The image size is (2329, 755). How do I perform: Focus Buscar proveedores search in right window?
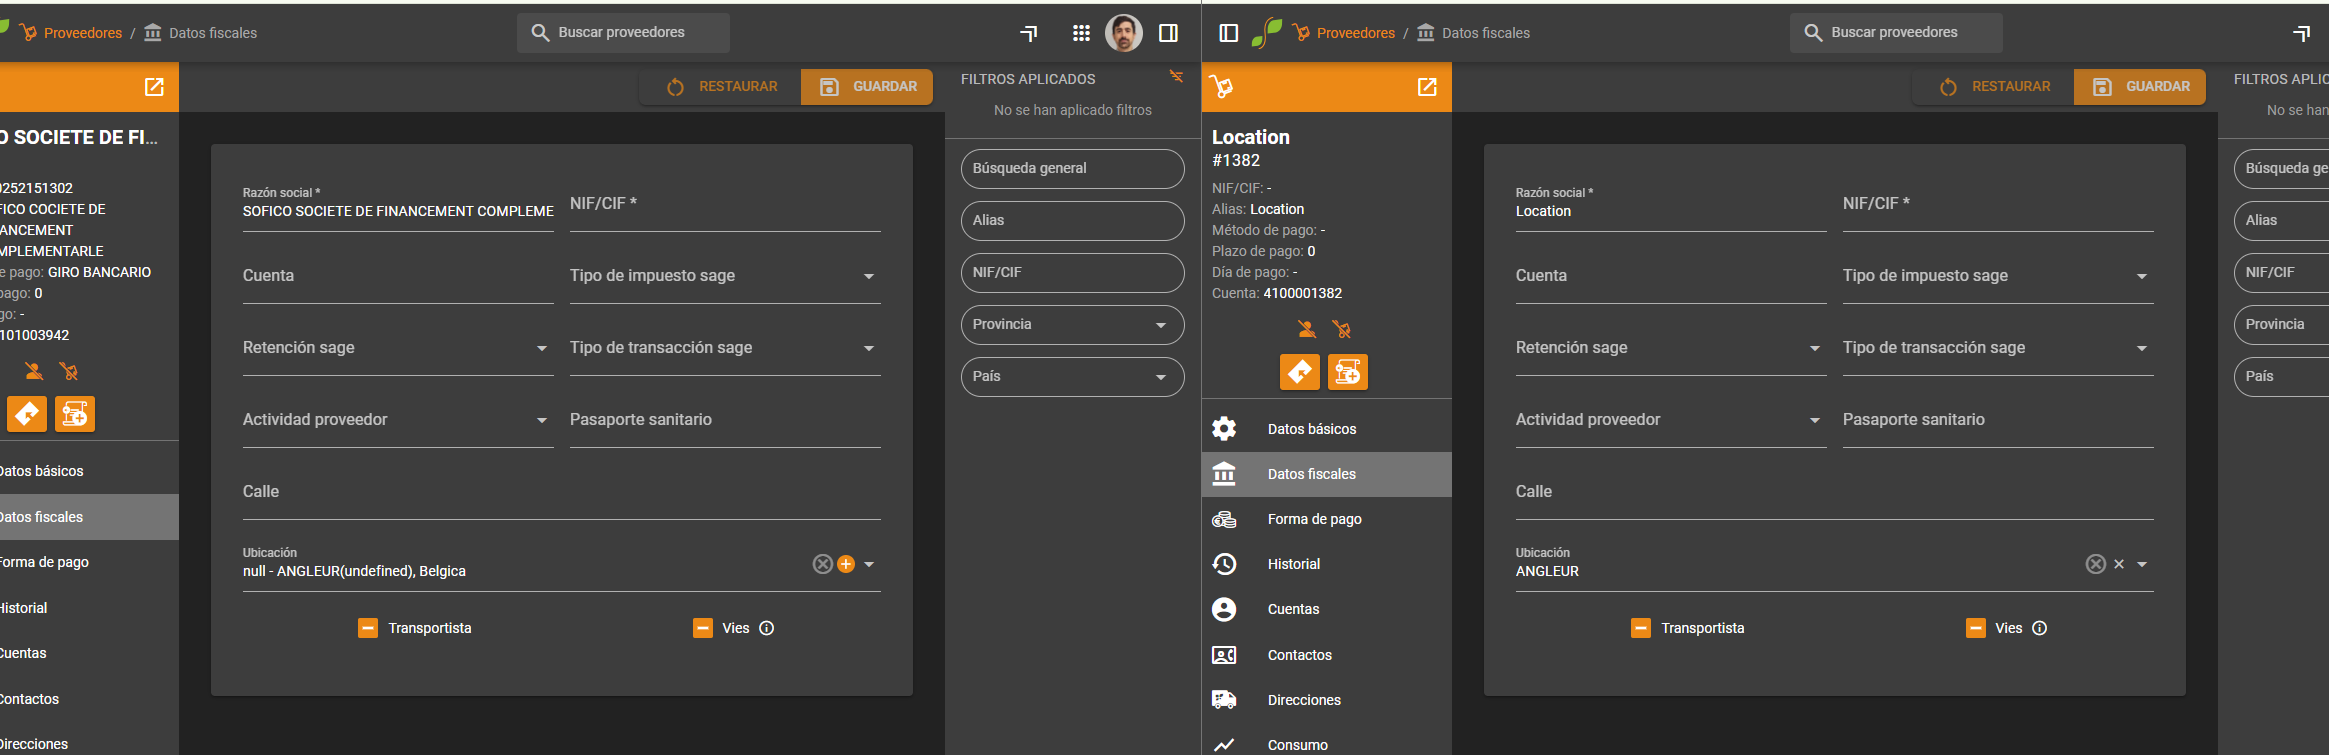click(x=1896, y=33)
